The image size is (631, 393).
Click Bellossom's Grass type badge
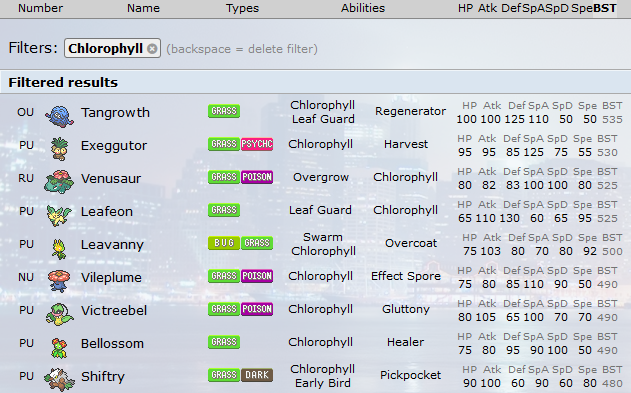point(224,342)
